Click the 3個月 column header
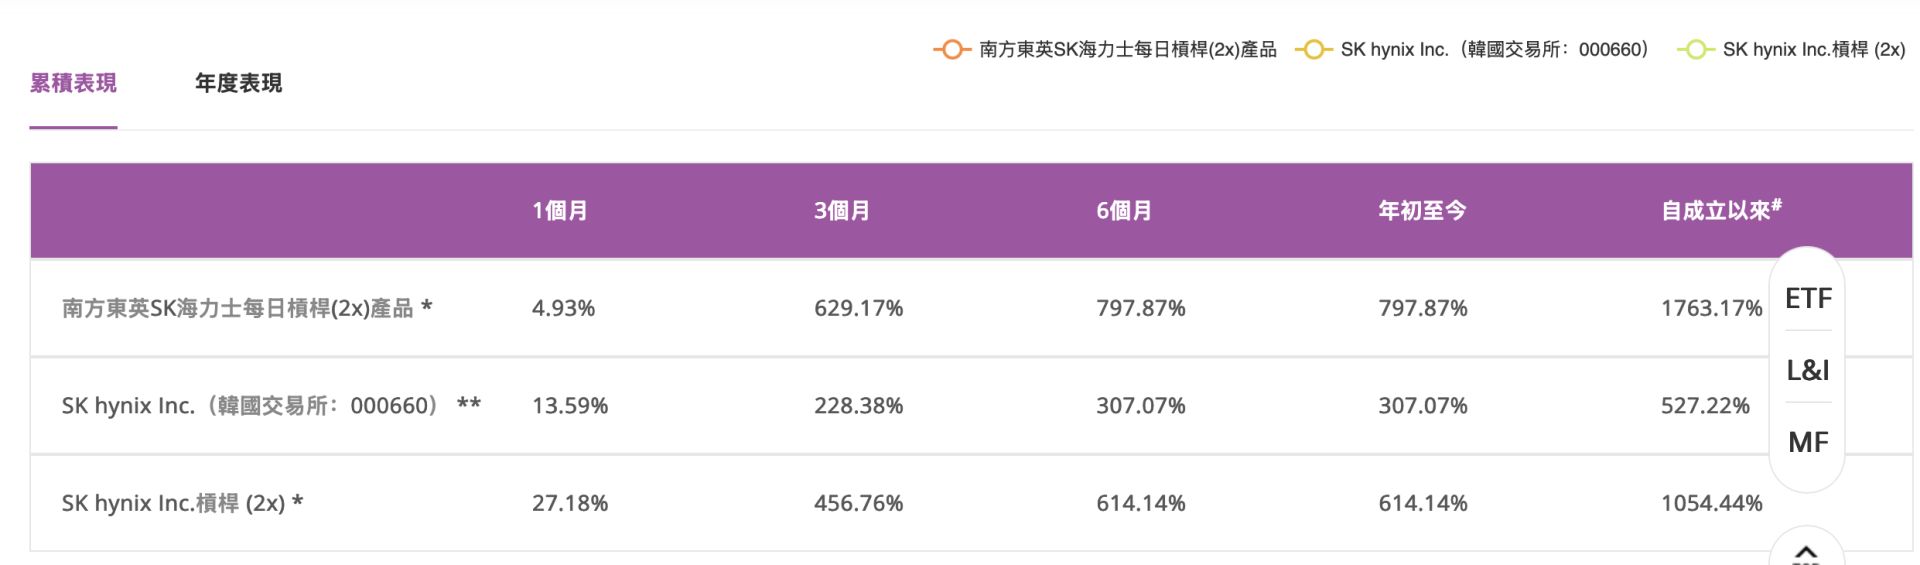The height and width of the screenshot is (565, 1920). [x=842, y=211]
